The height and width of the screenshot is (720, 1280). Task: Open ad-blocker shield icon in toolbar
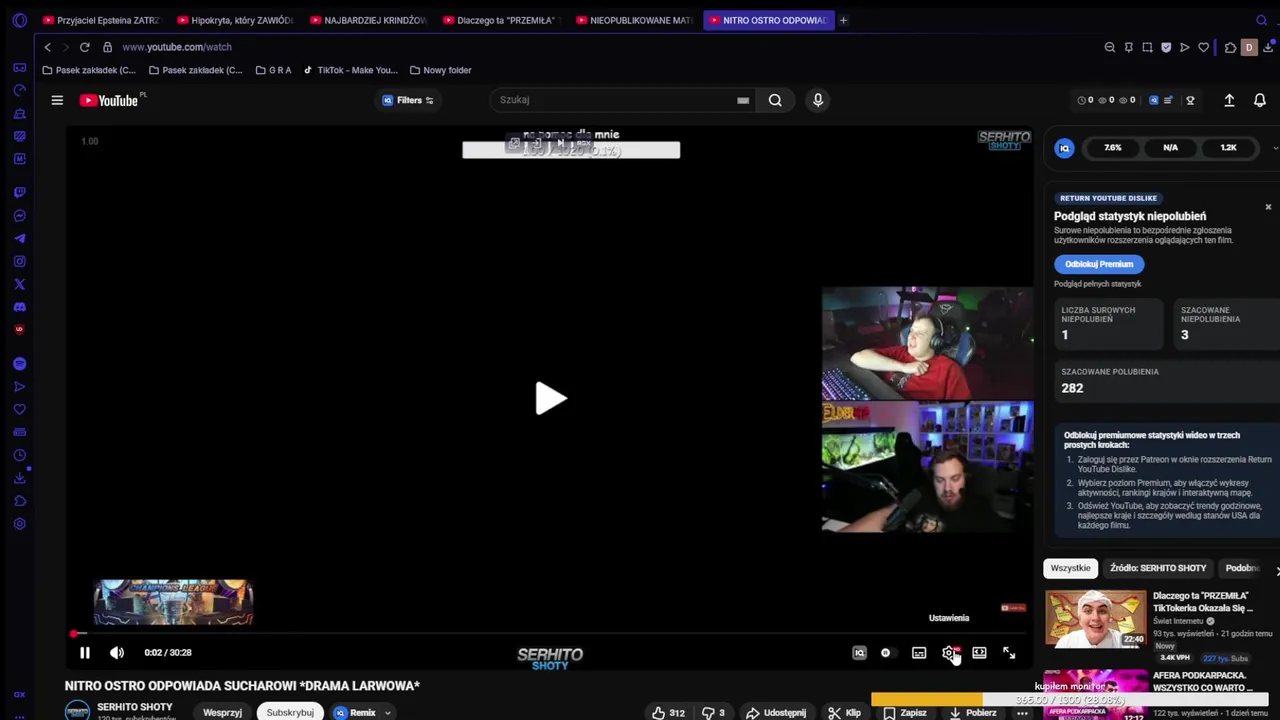(x=1166, y=47)
